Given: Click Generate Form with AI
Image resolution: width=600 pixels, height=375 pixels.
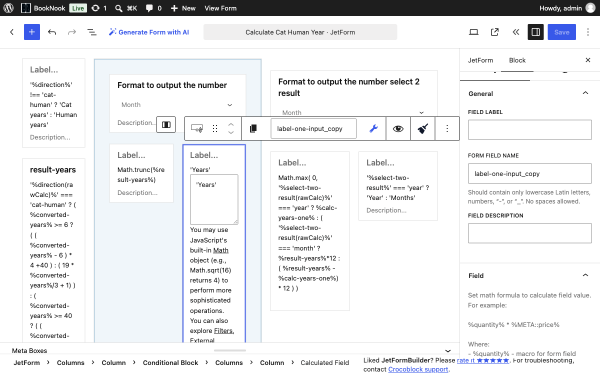Looking at the screenshot, I should click(x=149, y=32).
